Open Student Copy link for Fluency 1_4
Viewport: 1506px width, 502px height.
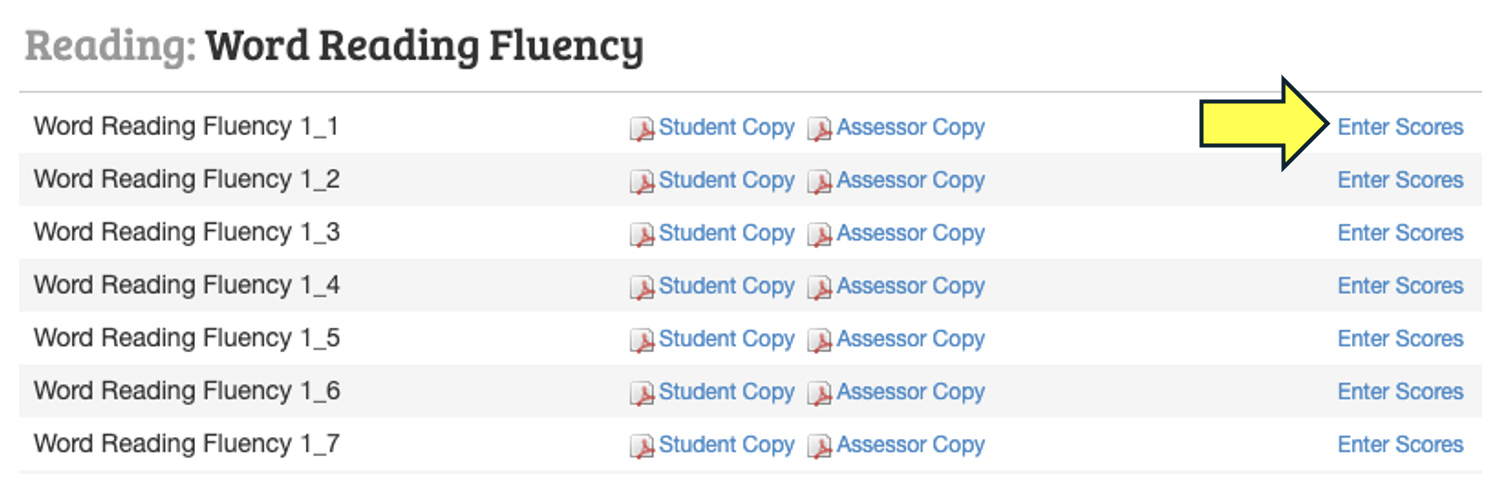pyautogui.click(x=726, y=286)
